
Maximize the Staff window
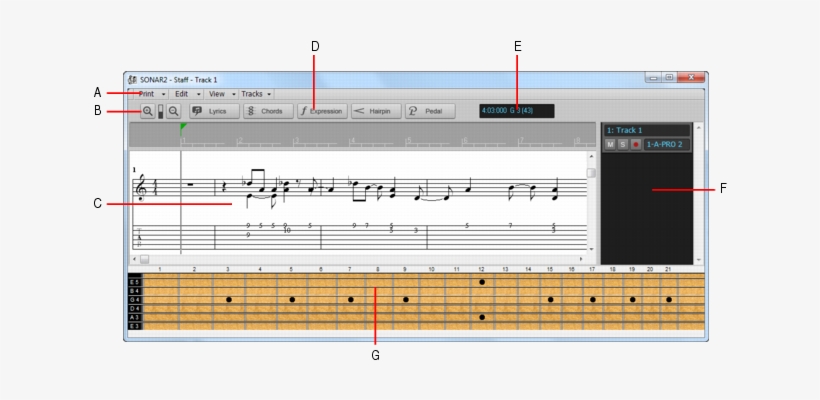[669, 77]
